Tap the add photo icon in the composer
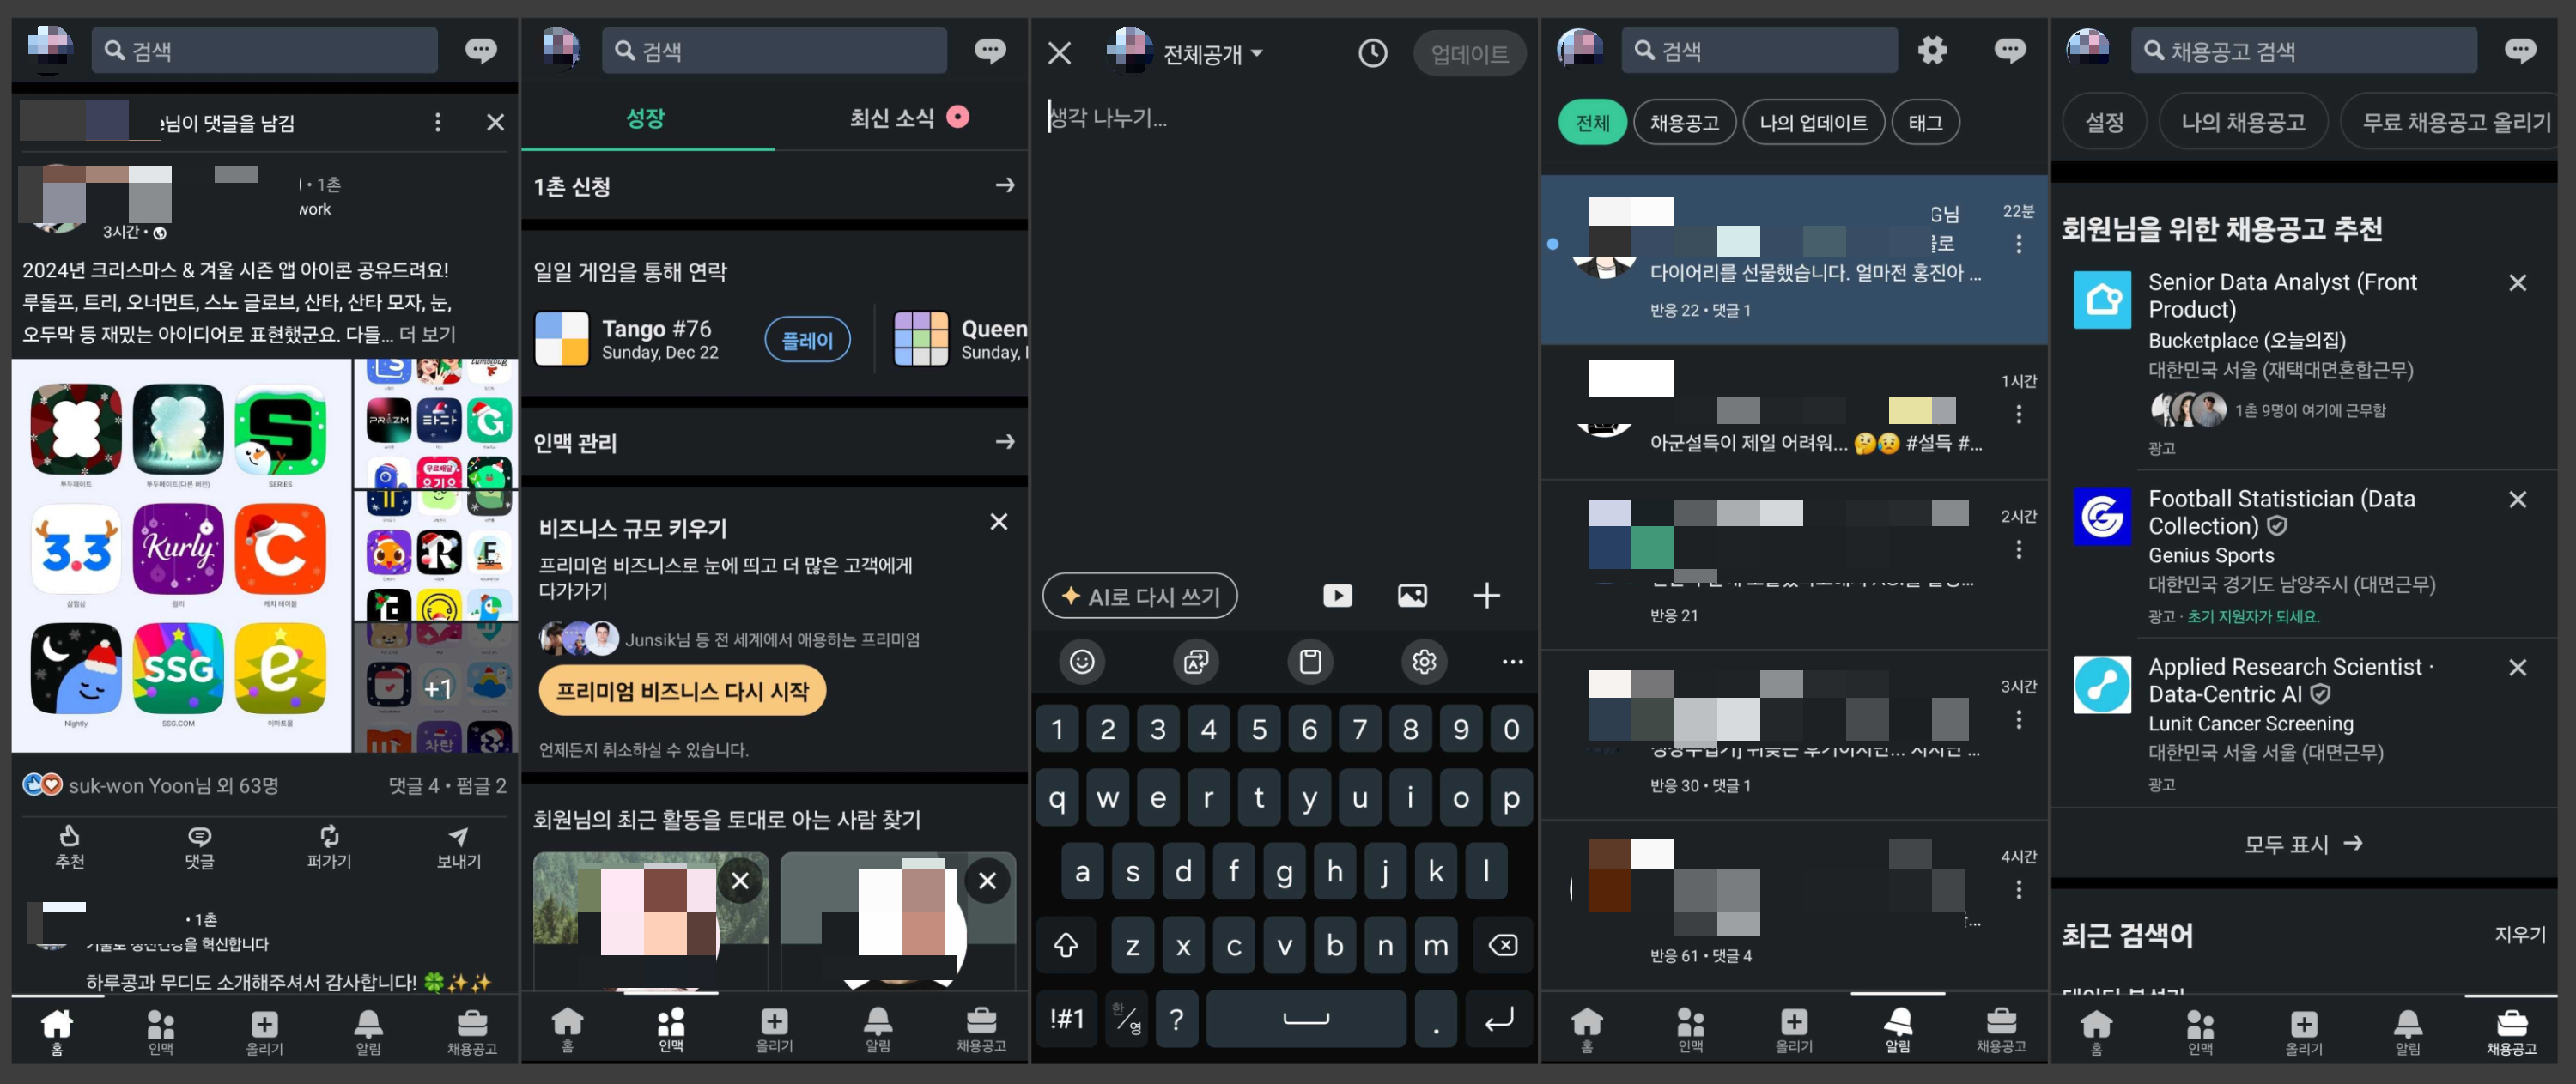Image resolution: width=2576 pixels, height=1084 pixels. click(1412, 596)
